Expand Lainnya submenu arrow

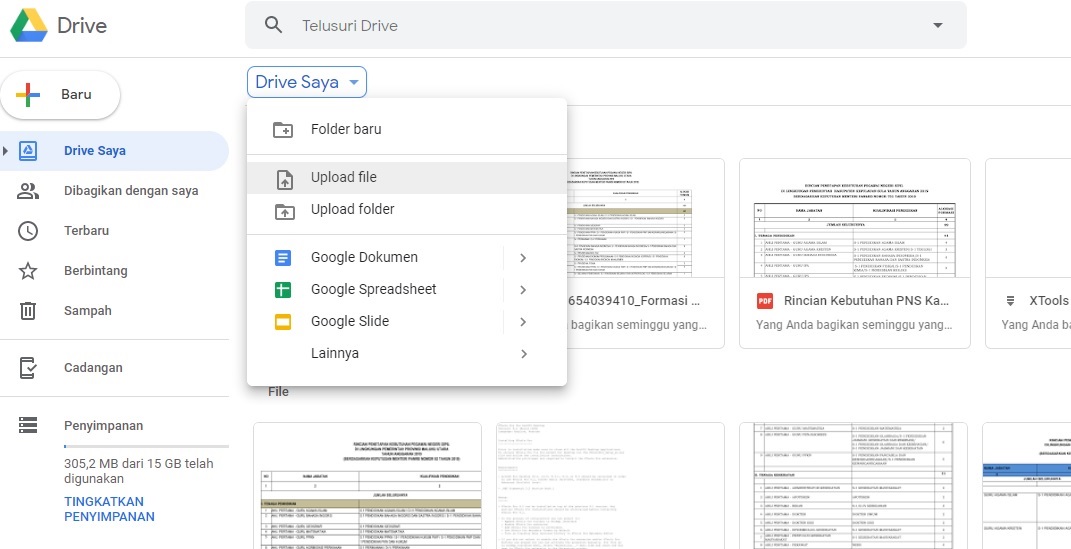click(x=523, y=354)
